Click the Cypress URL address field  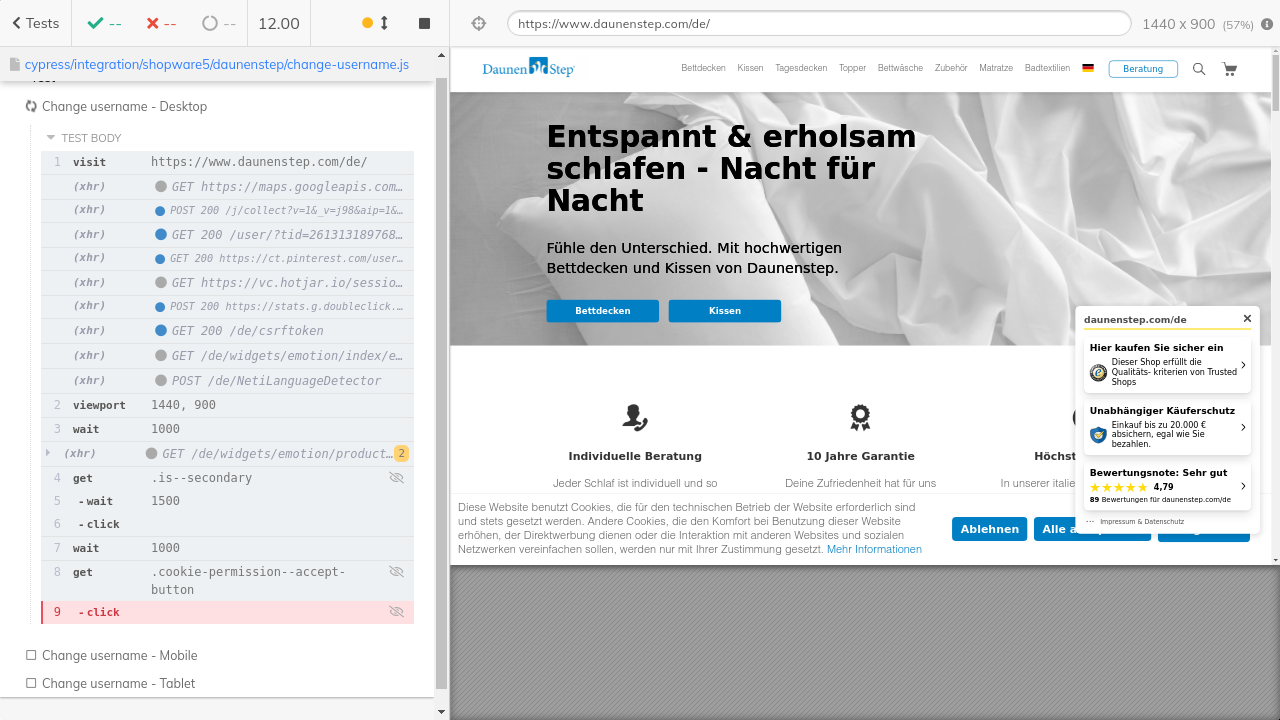pyautogui.click(x=818, y=23)
